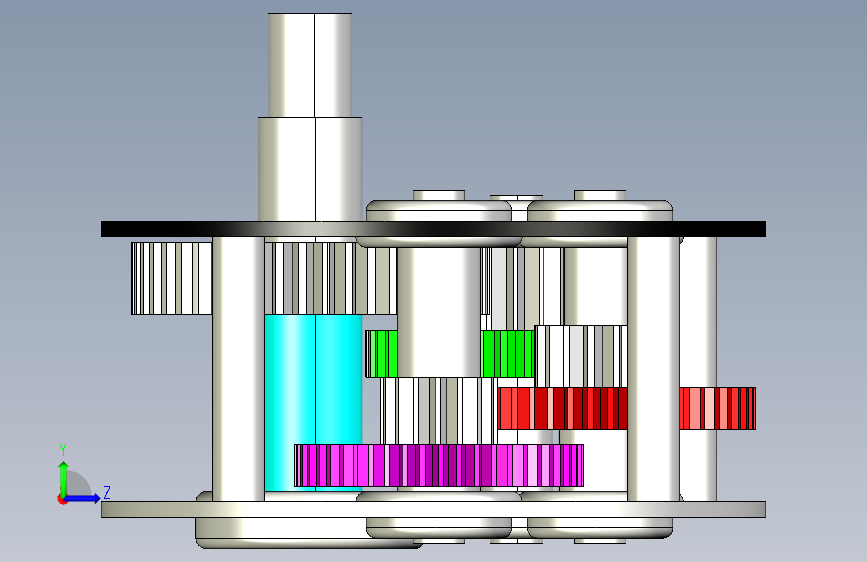
Task: Select the support pillar left of cyan shaft
Action: (238, 369)
